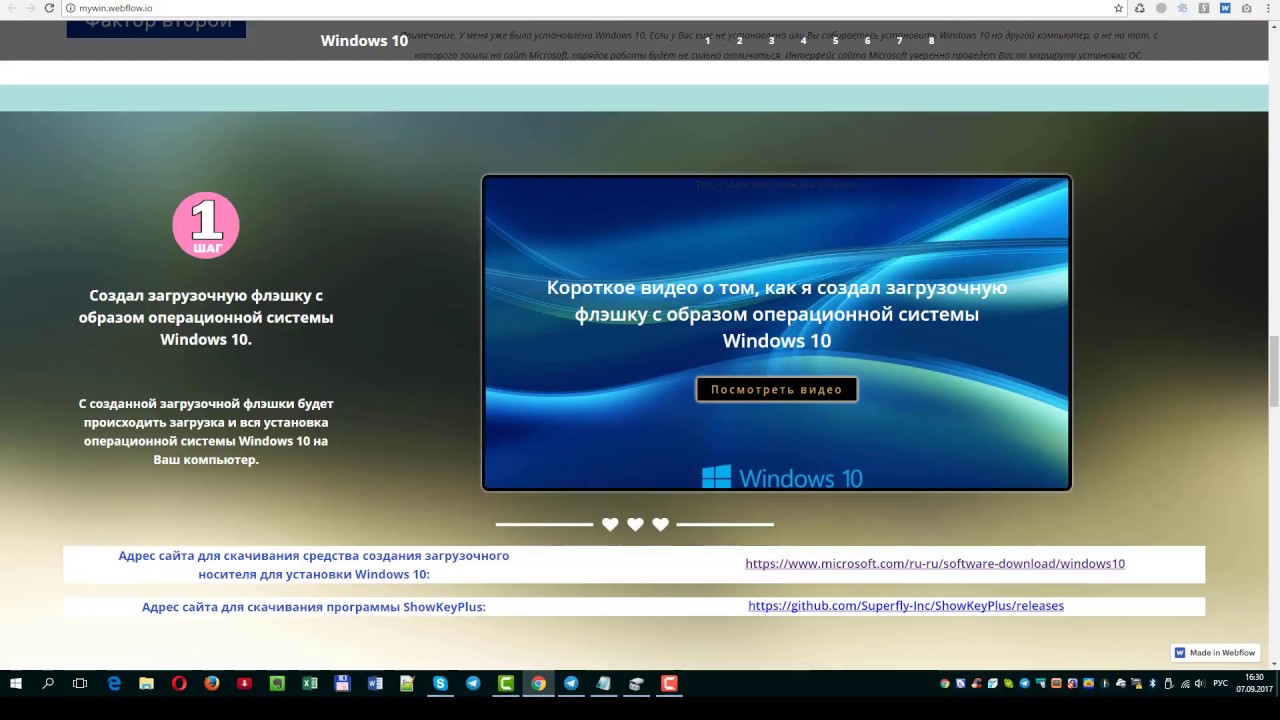The width and height of the screenshot is (1280, 720).
Task: Open the Chrome three-dot menu
Action: pyautogui.click(x=1268, y=8)
